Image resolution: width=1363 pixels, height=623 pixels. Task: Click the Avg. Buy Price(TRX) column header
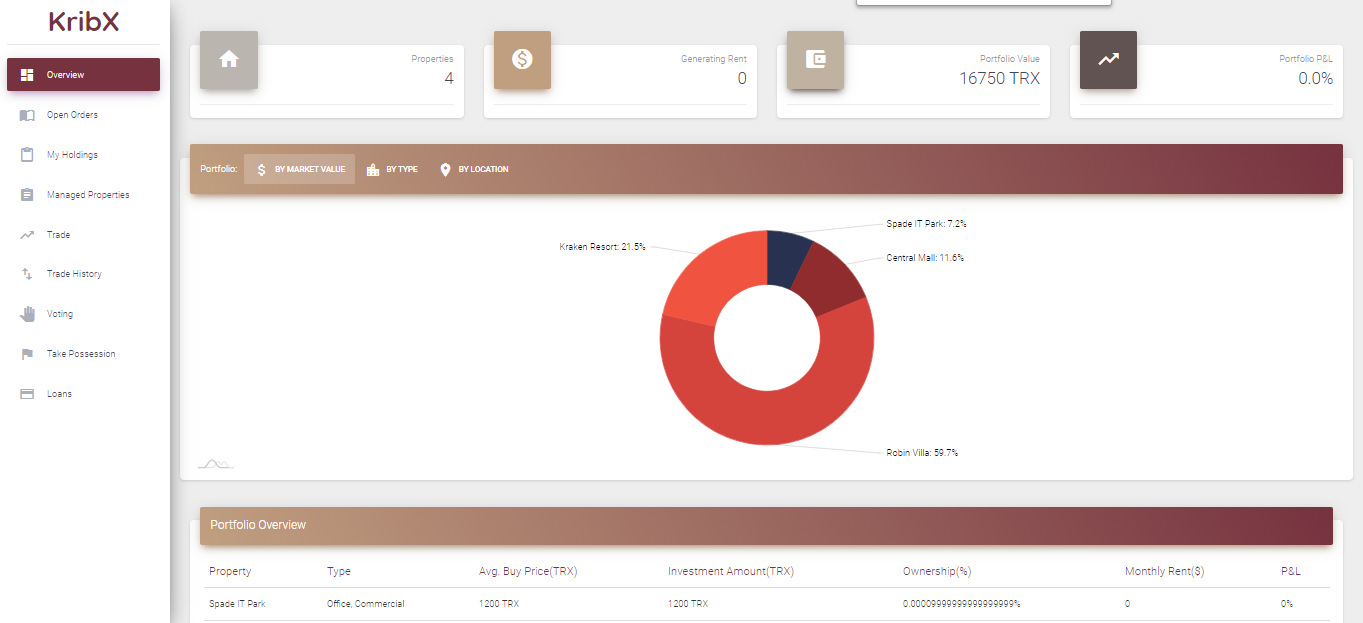(528, 571)
